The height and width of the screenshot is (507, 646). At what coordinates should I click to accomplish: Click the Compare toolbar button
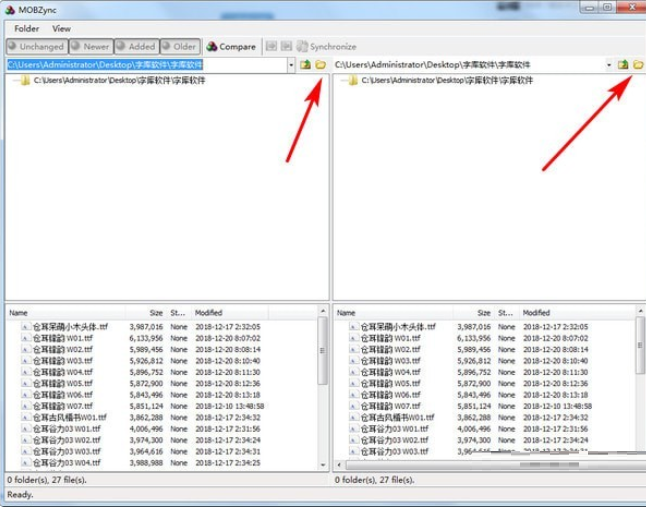231,46
